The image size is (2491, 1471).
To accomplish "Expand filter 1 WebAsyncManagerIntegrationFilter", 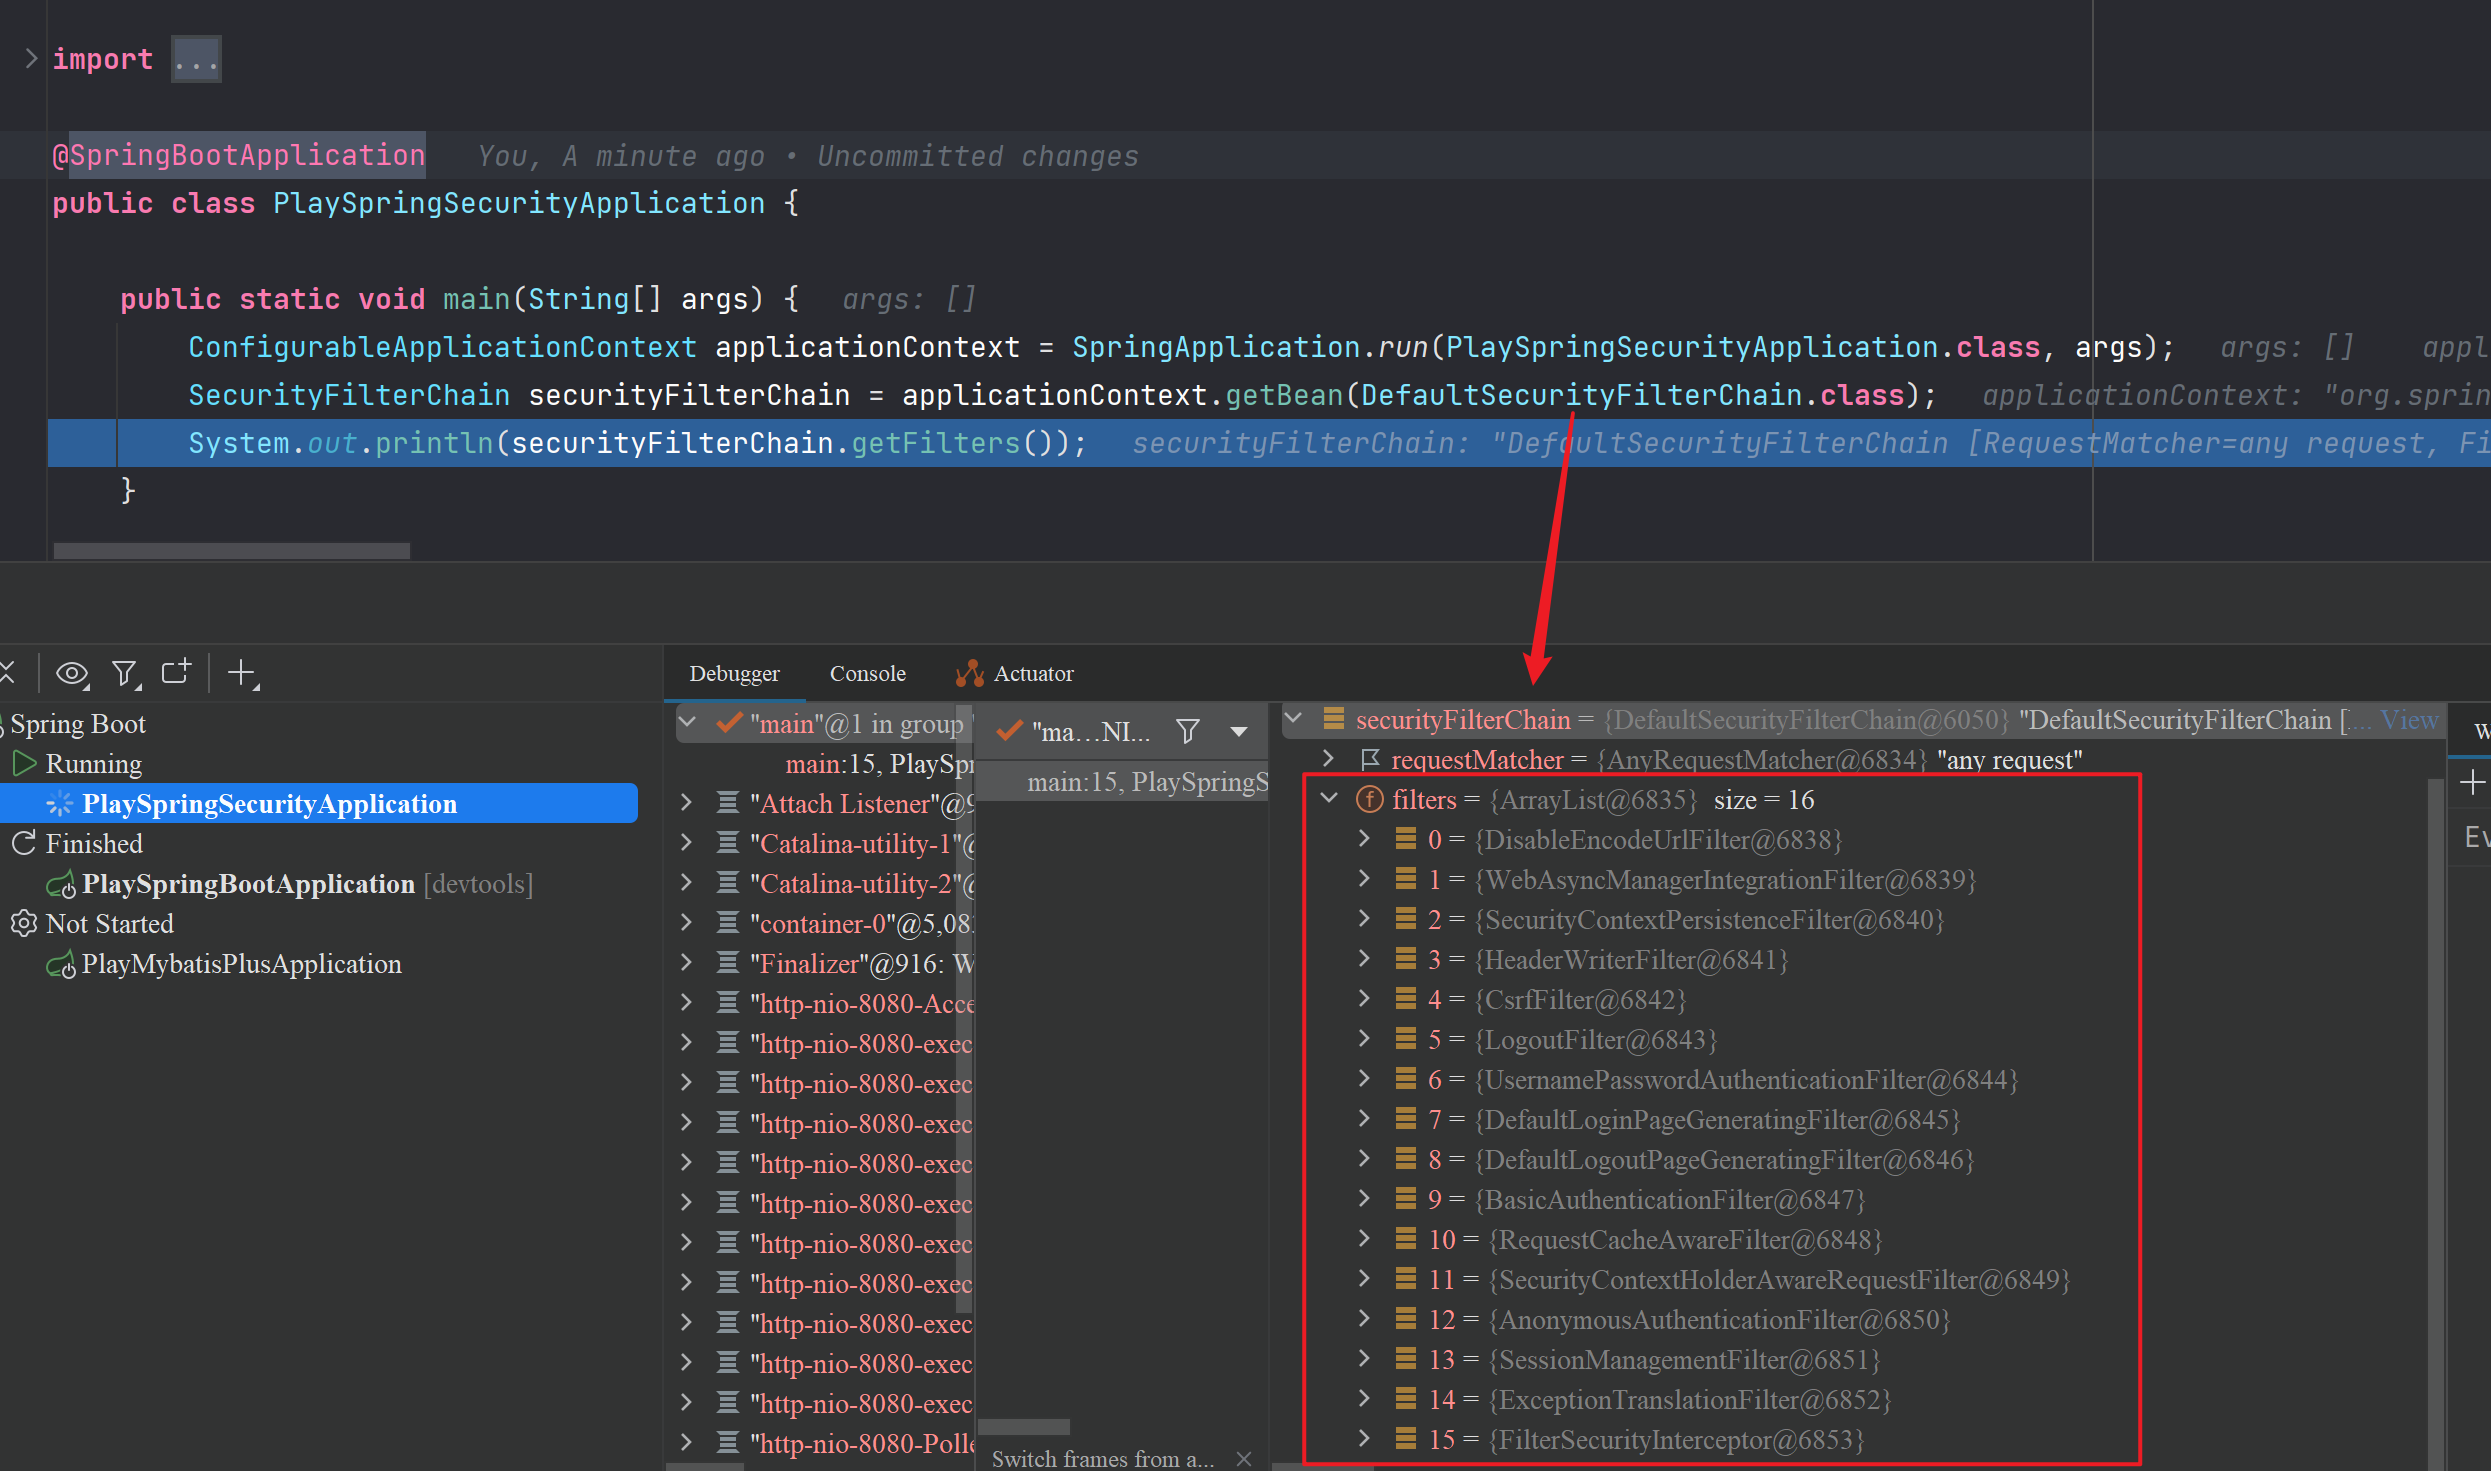I will point(1364,879).
